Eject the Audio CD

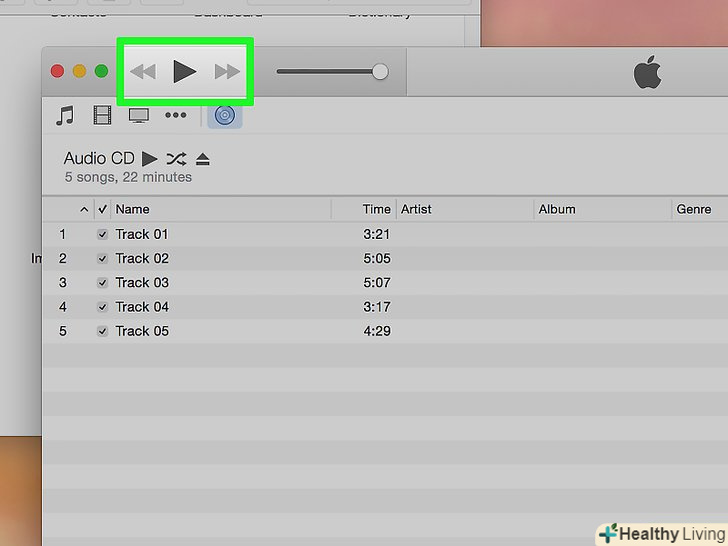202,159
